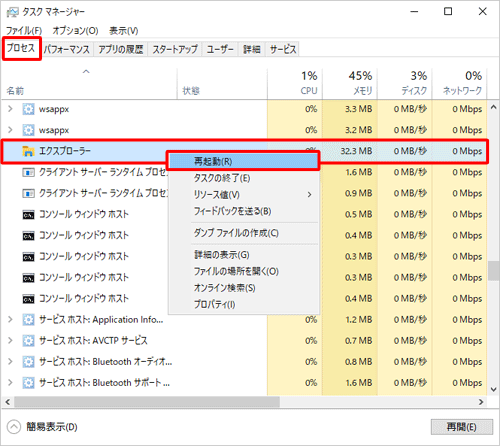The image size is (500, 446).
Task: Click the 簡易表示(D) link
Action: pyautogui.click(x=52, y=427)
